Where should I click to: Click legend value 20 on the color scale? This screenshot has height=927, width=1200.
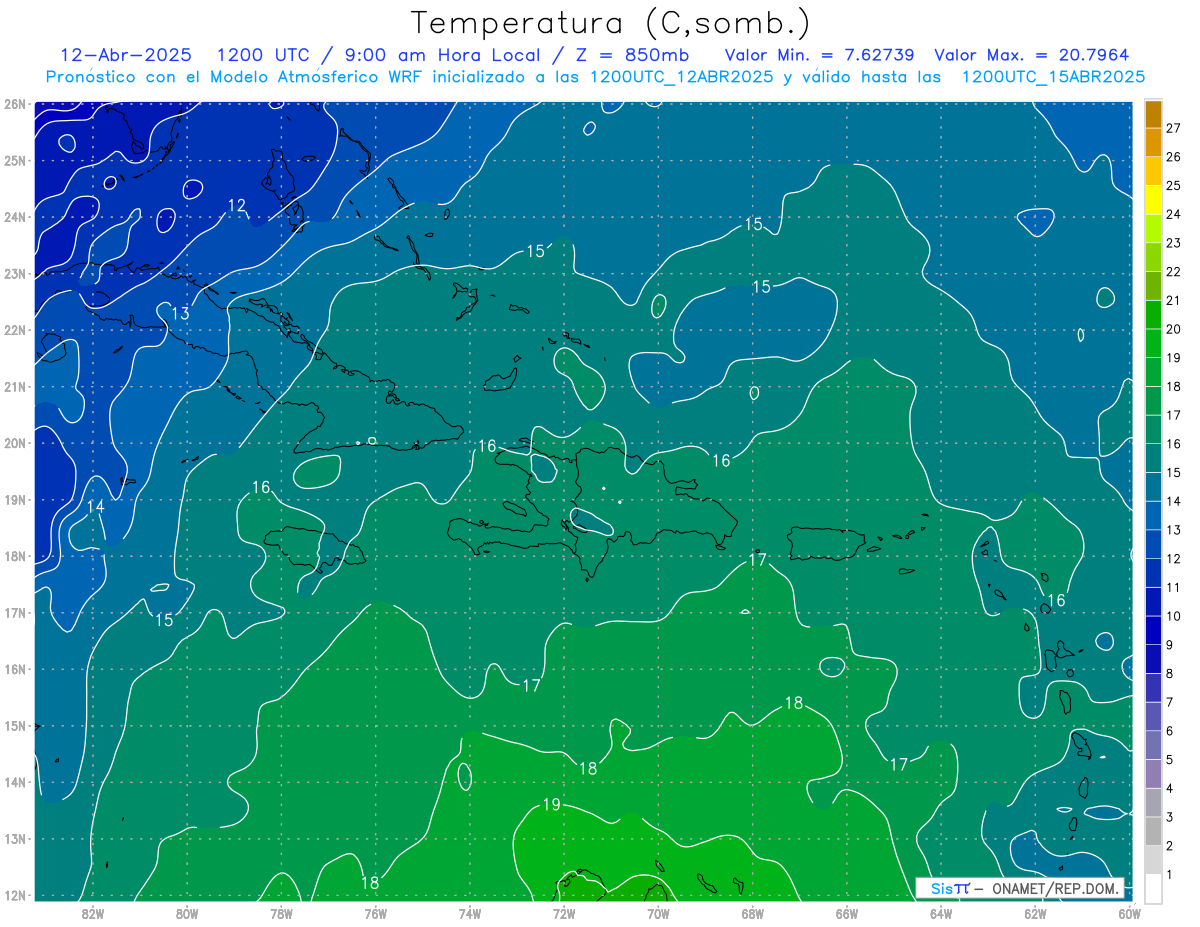click(x=1173, y=329)
